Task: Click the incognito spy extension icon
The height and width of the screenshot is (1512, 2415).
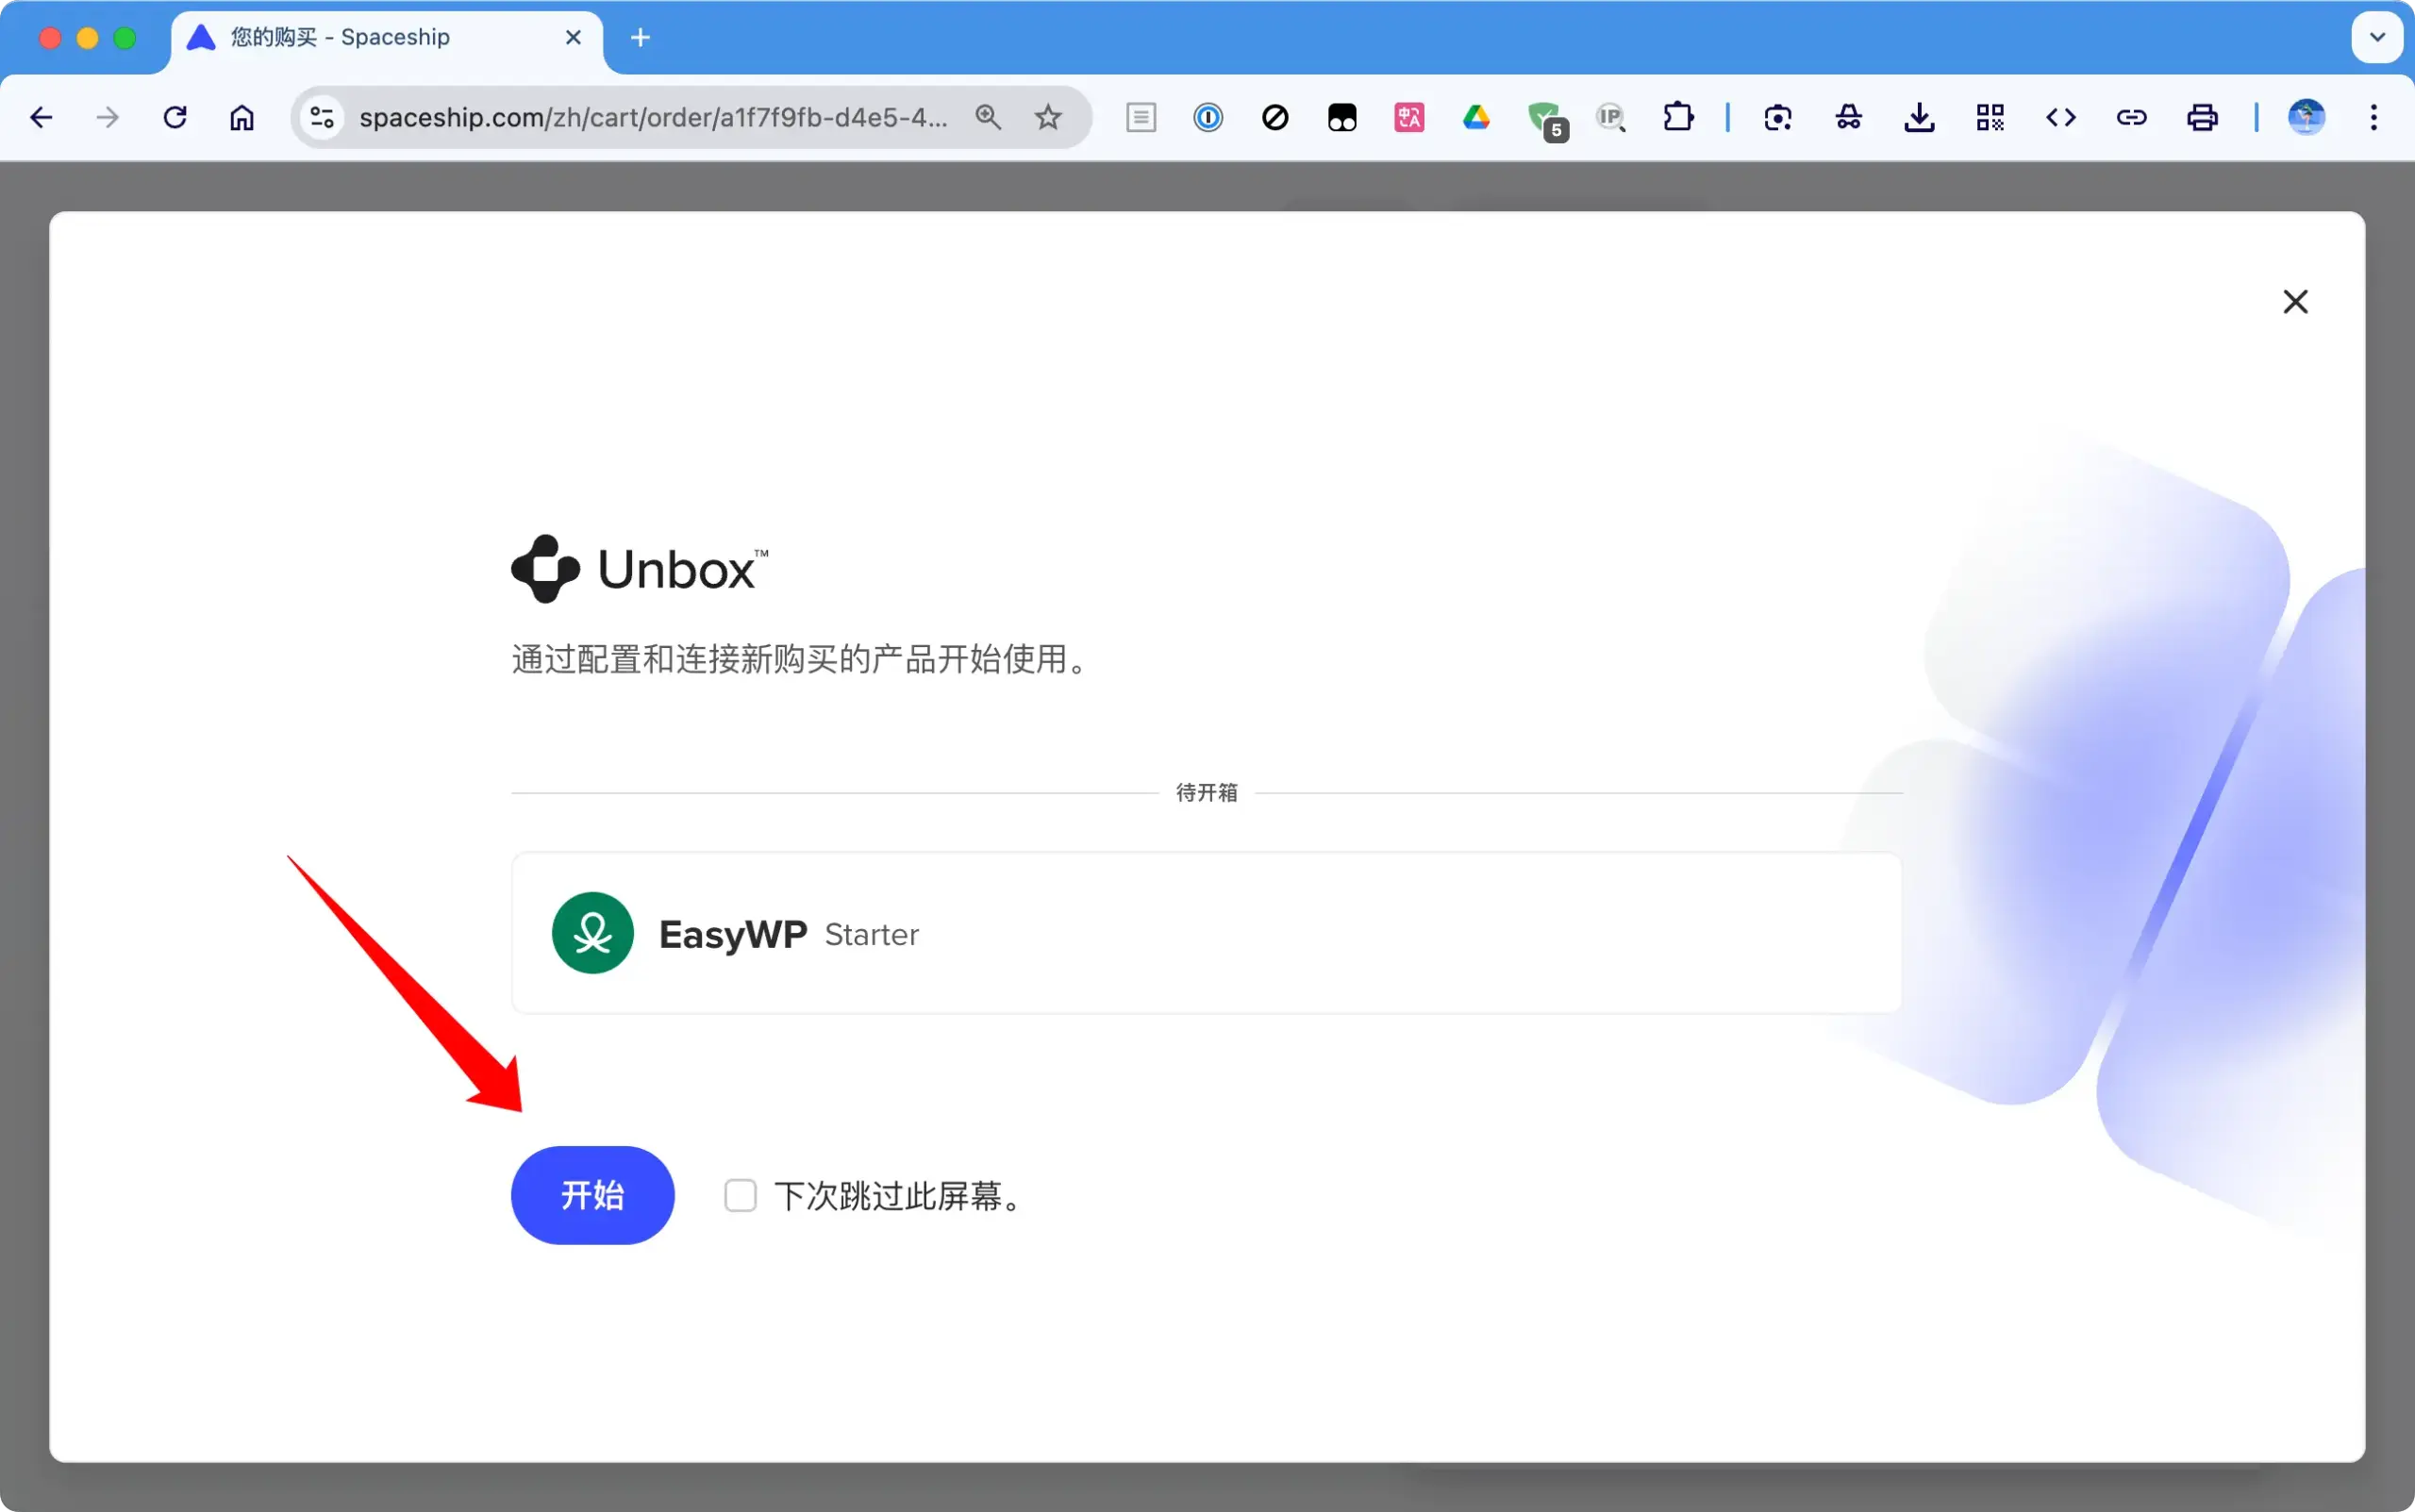Action: point(1848,117)
